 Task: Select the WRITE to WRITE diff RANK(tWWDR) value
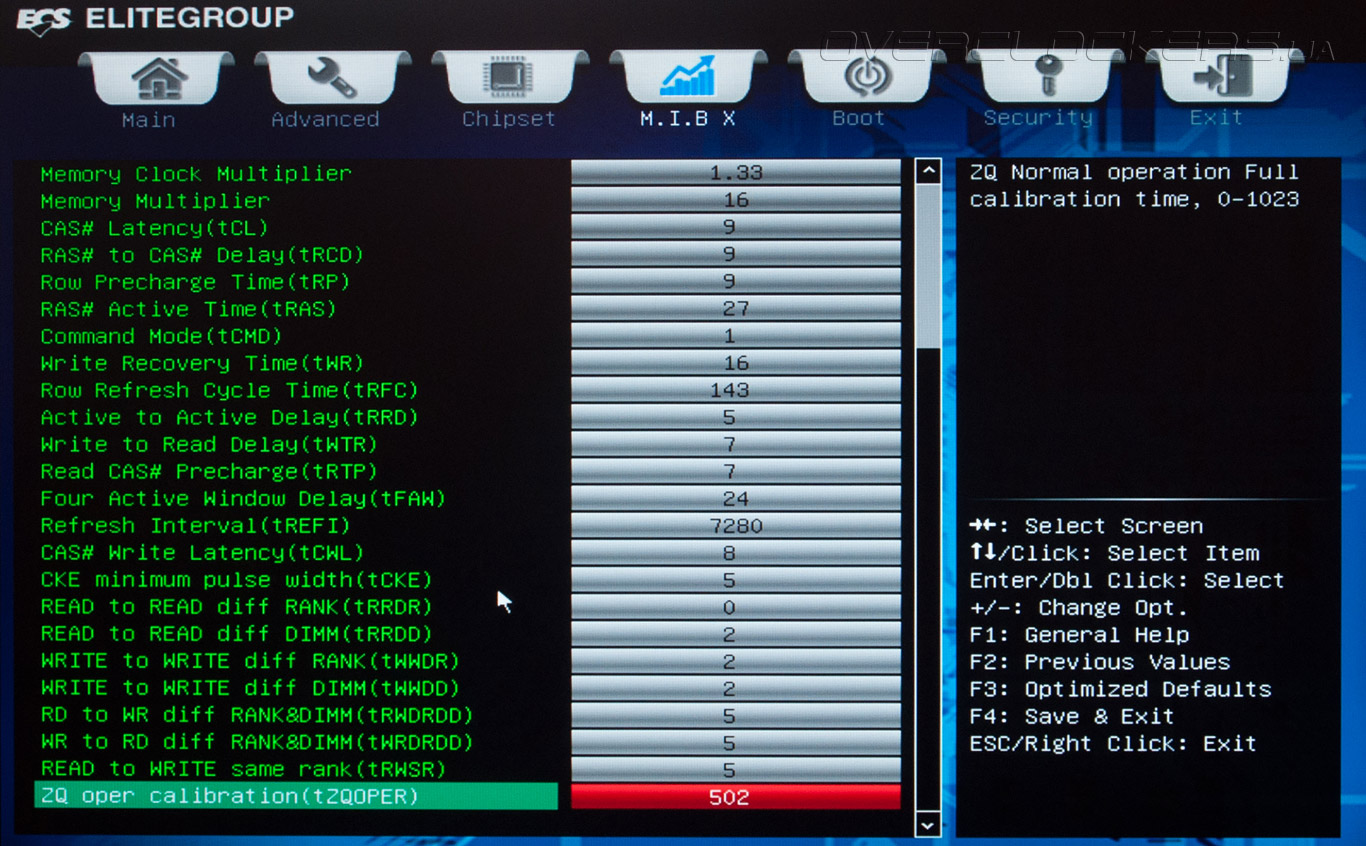736,661
